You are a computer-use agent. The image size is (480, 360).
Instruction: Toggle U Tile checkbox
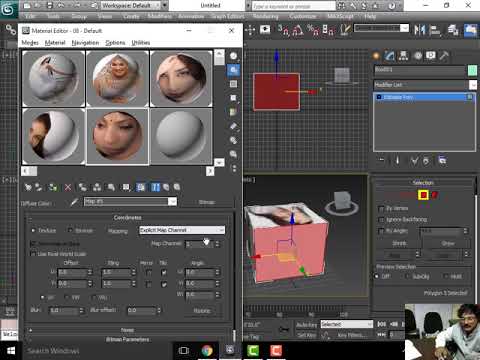[164, 273]
